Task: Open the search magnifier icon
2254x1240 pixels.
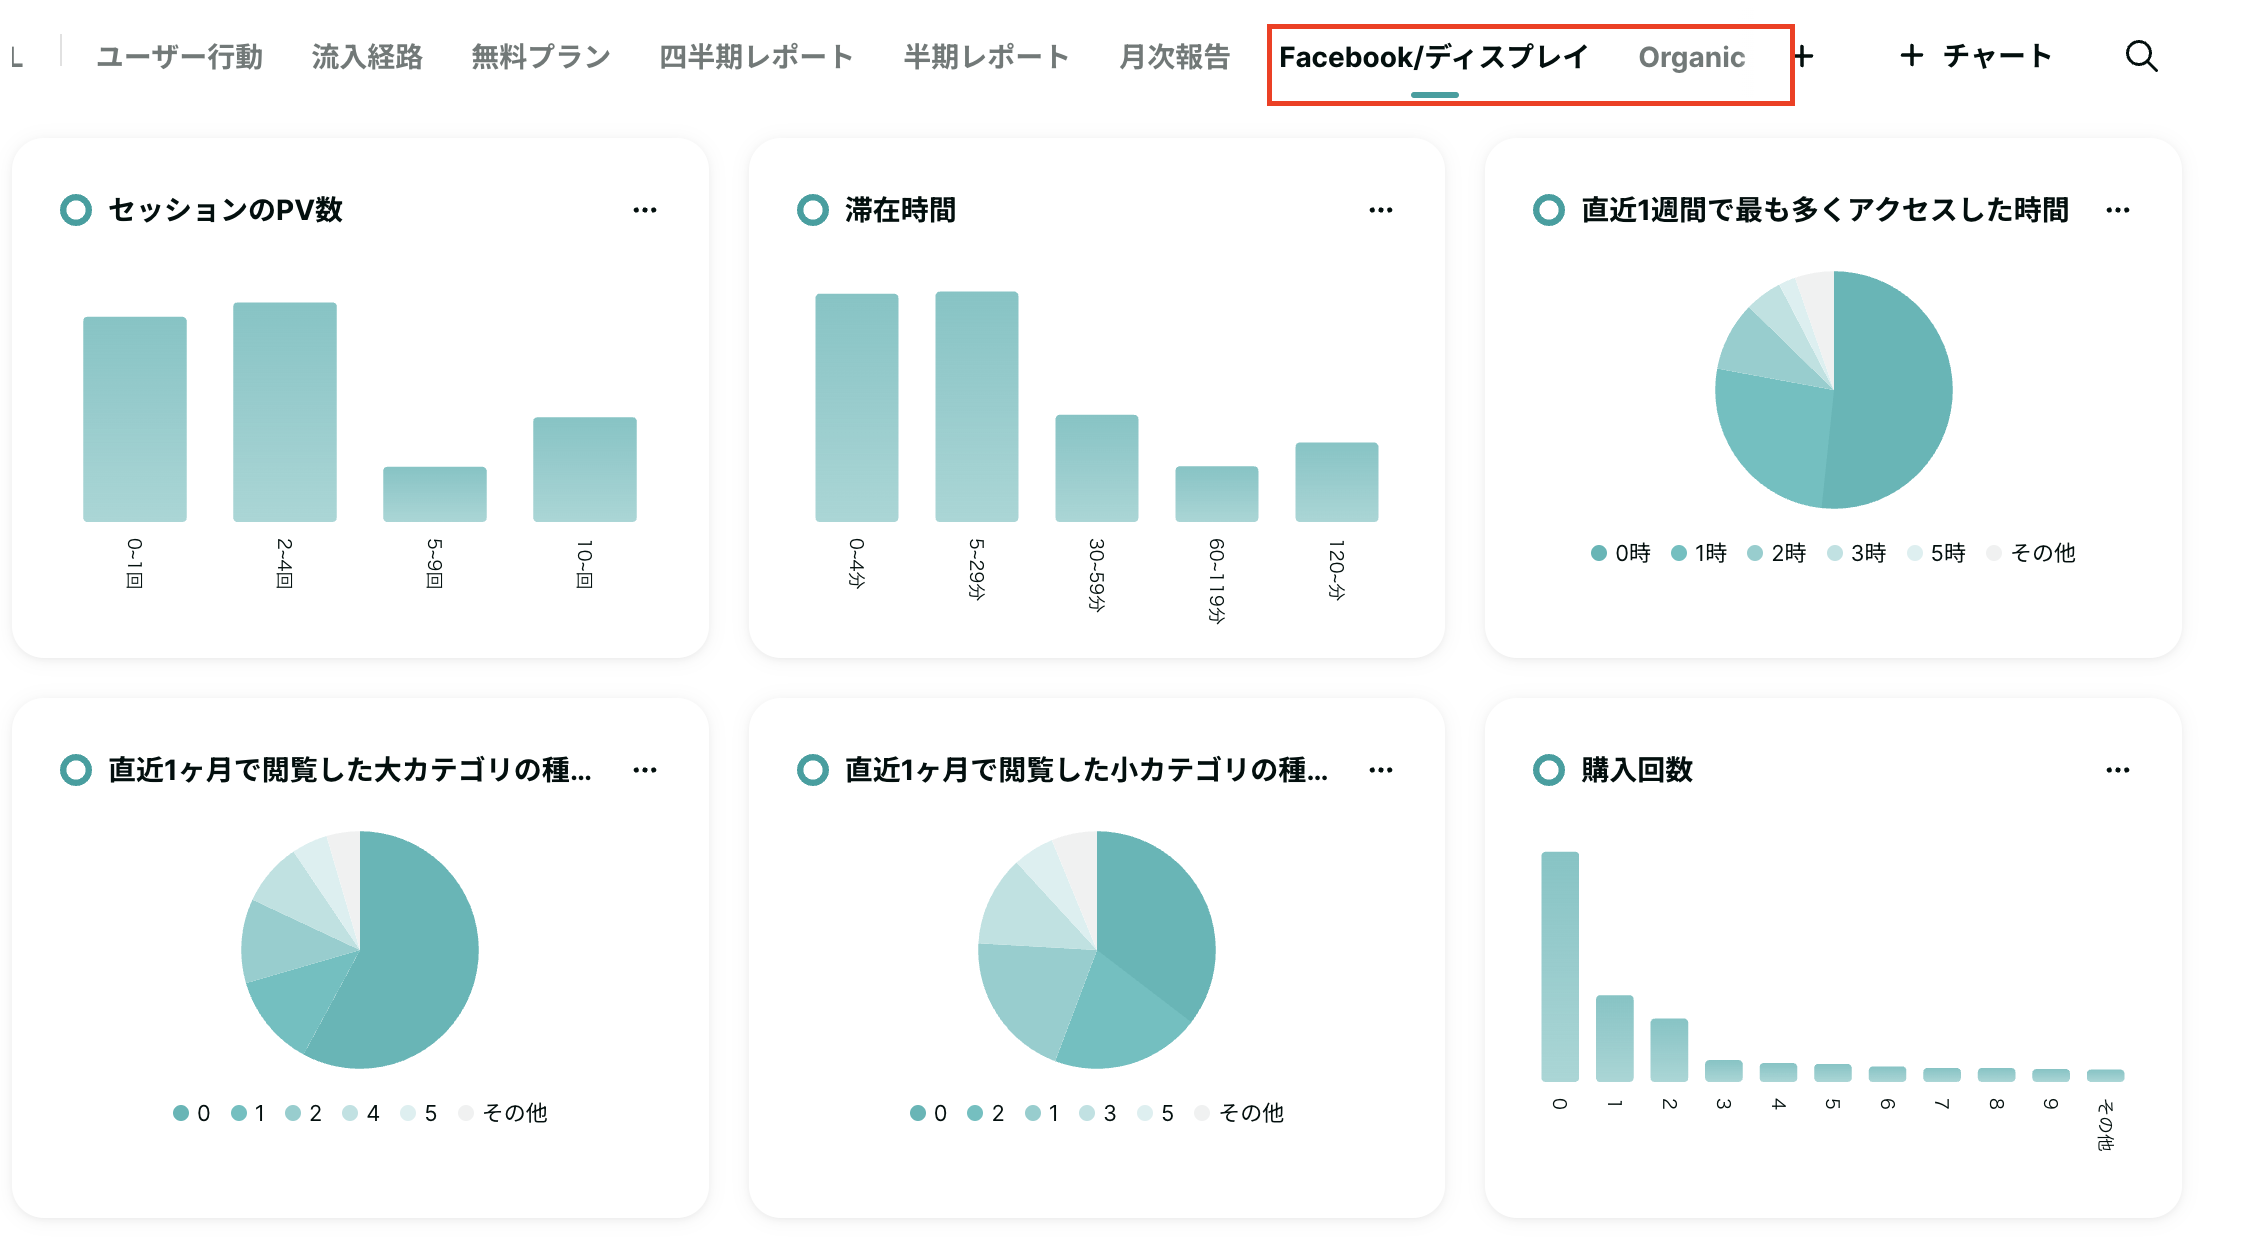Action: pyautogui.click(x=2141, y=56)
